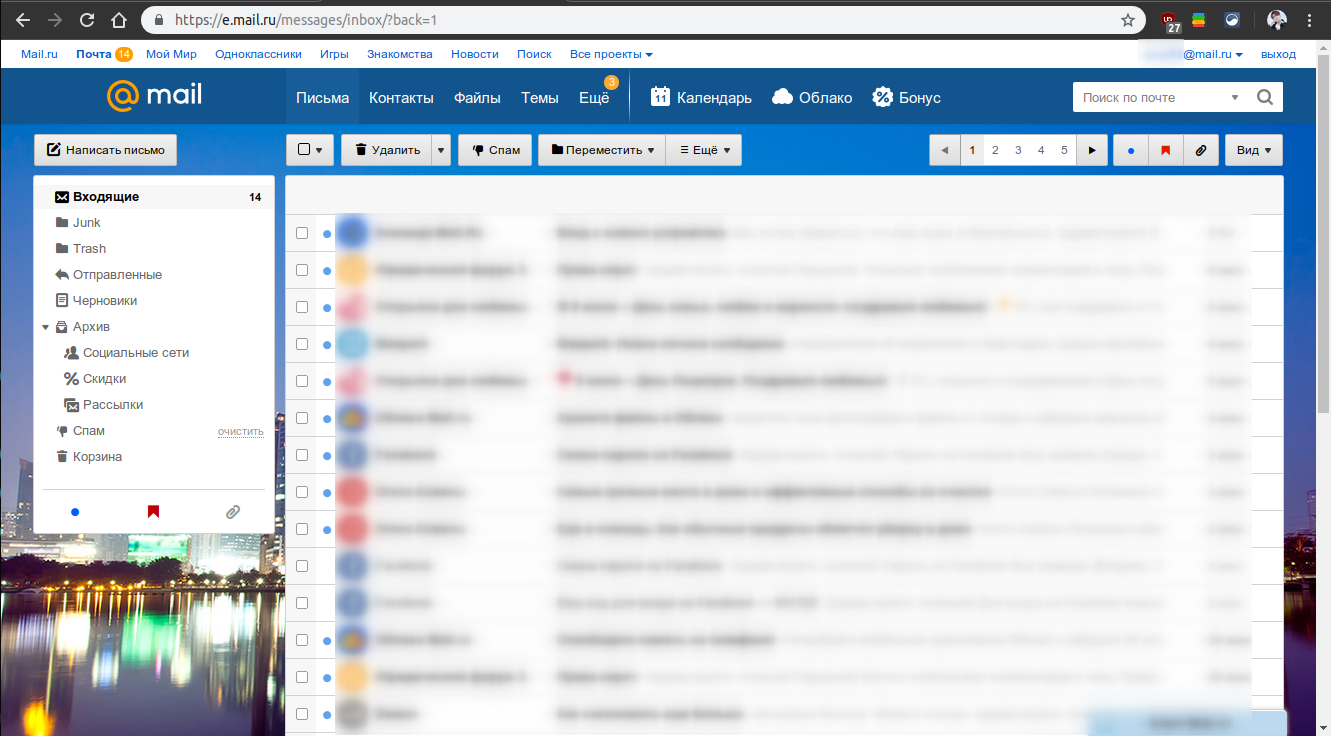Show attachments via sidebar paperclip icon
Viewport: 1331px width, 736px height.
click(x=233, y=512)
